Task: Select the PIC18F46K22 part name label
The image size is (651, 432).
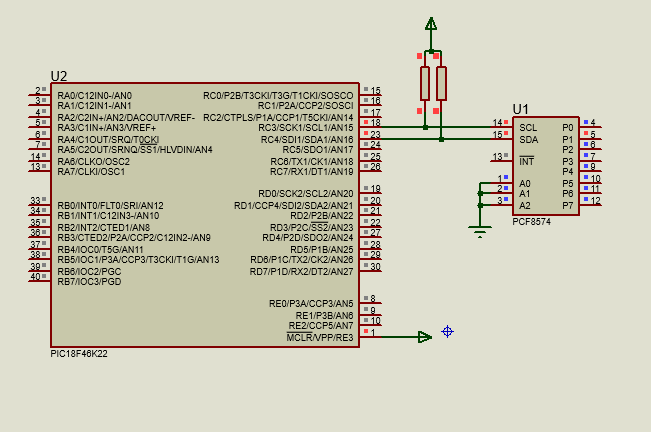Action: coord(79,354)
